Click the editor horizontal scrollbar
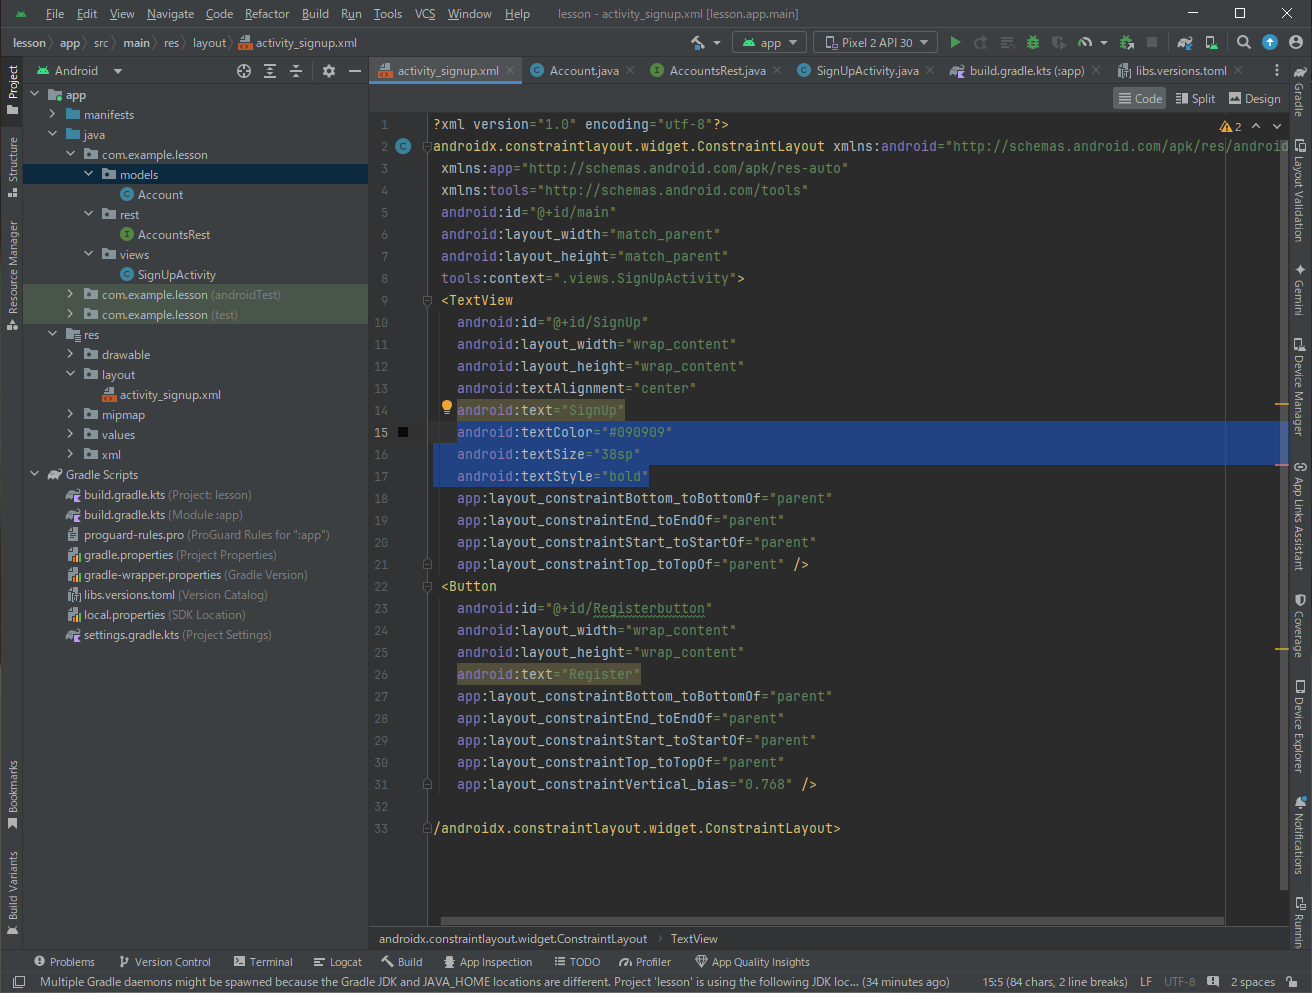The image size is (1312, 993). coord(832,921)
